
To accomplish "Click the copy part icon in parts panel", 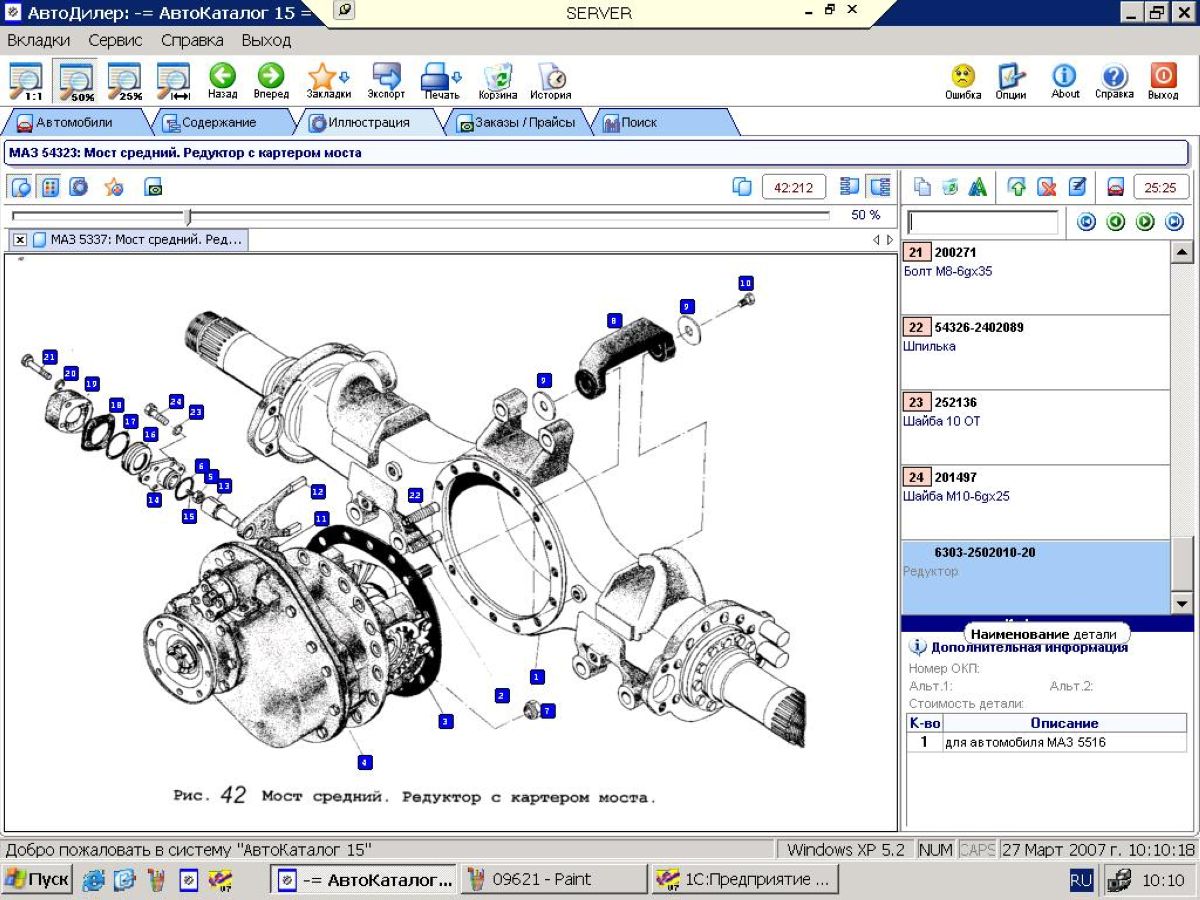I will click(922, 187).
